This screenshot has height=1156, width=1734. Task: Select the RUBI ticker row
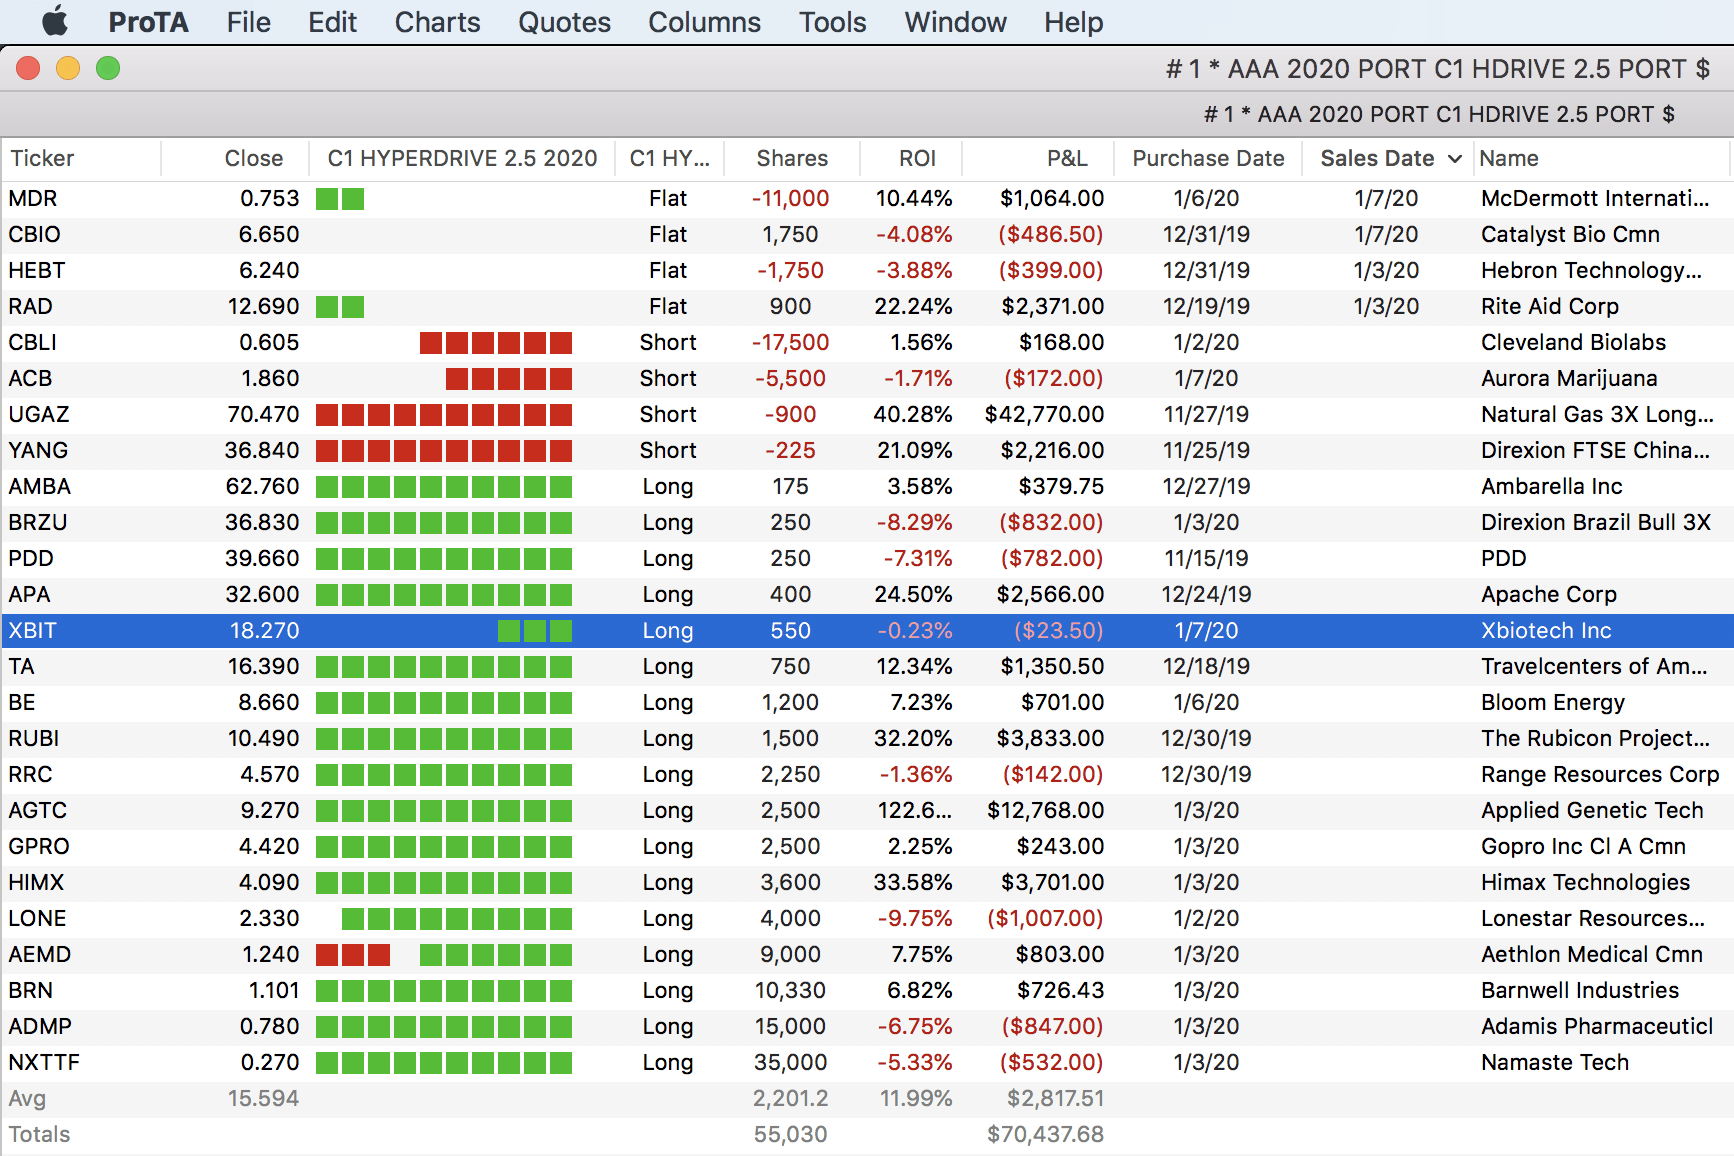(x=867, y=738)
